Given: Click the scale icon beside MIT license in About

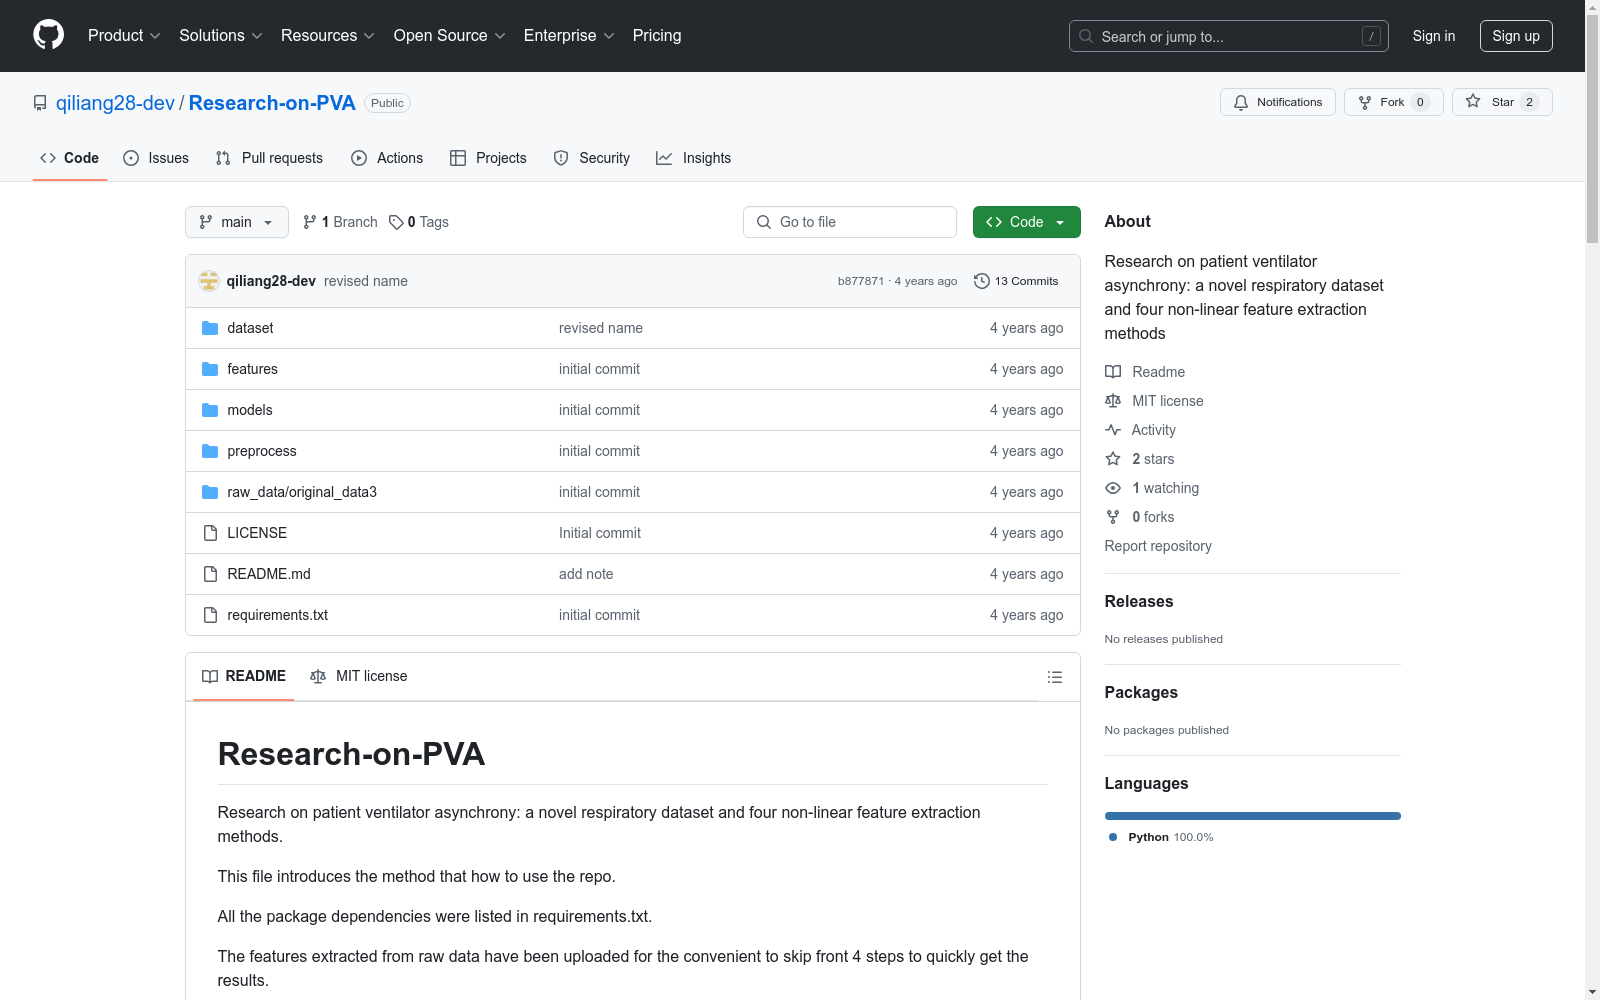Looking at the screenshot, I should [x=1113, y=401].
